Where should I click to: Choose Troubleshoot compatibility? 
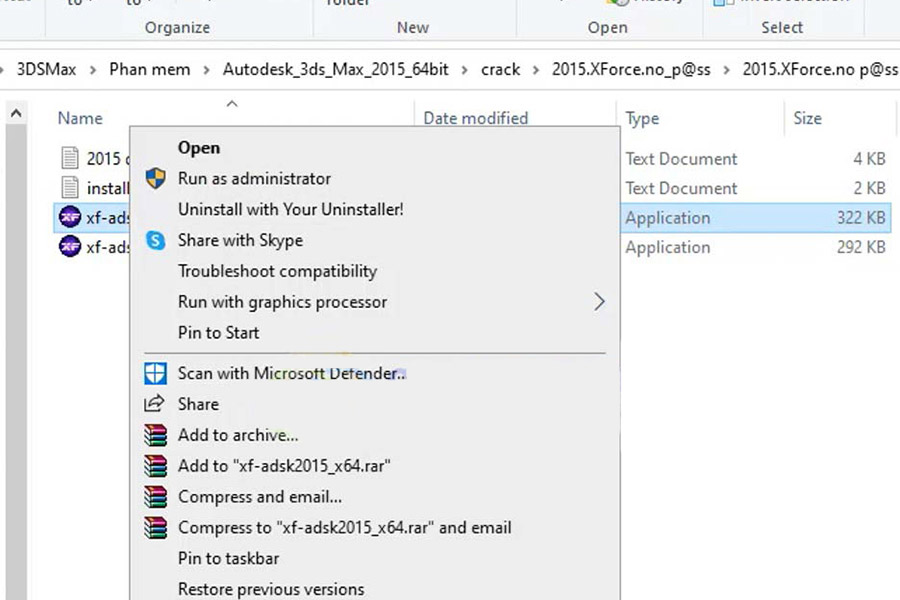tap(277, 271)
